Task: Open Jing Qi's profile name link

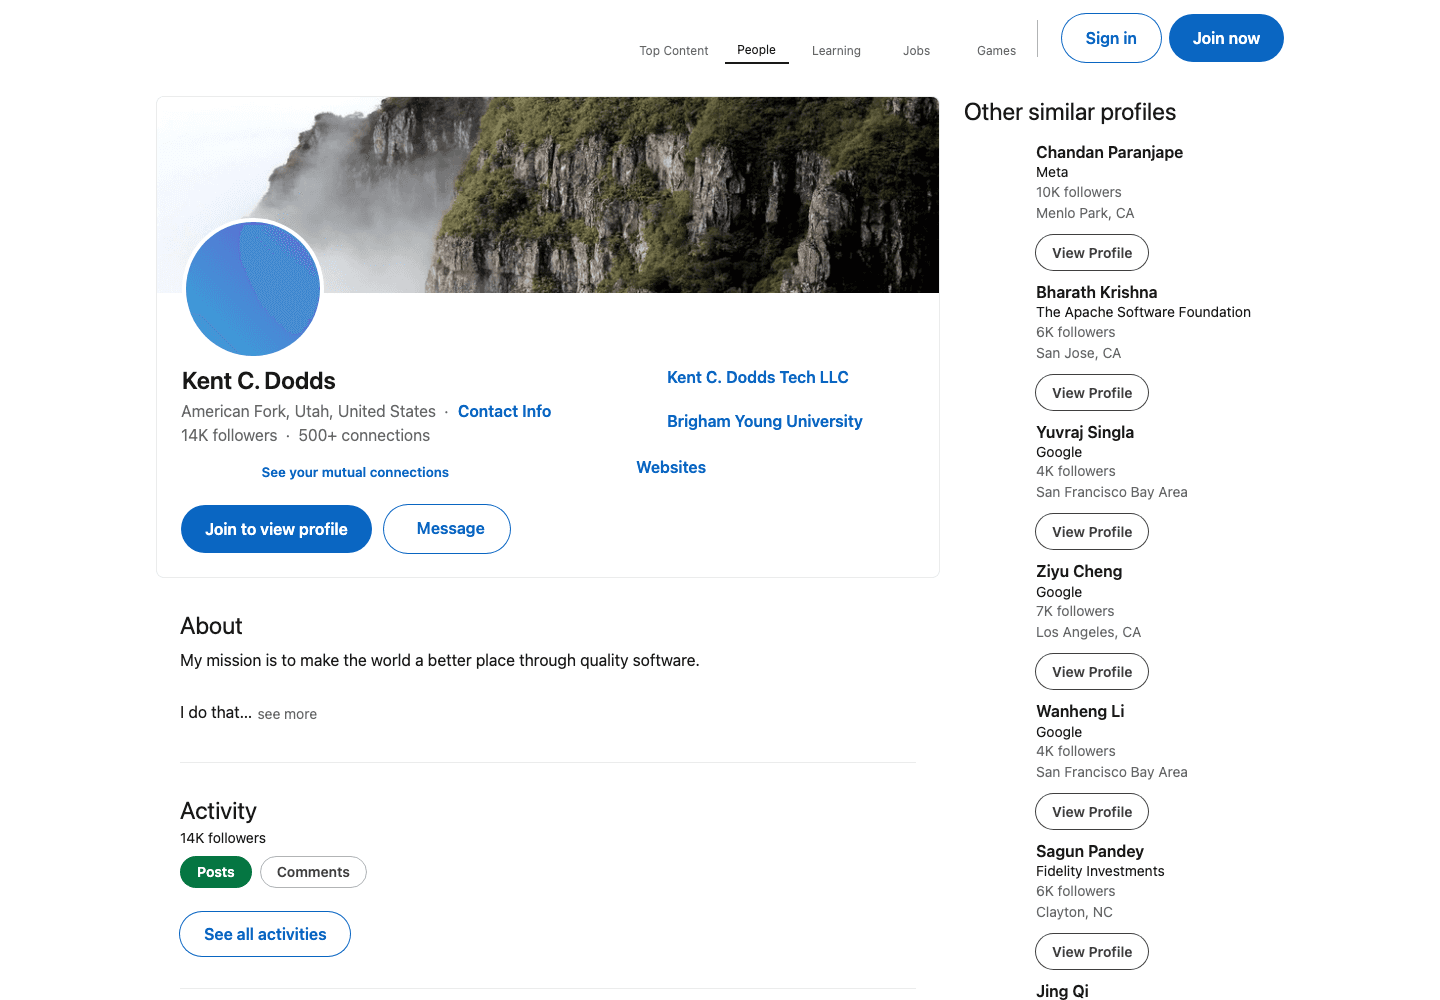Action: click(x=1062, y=991)
